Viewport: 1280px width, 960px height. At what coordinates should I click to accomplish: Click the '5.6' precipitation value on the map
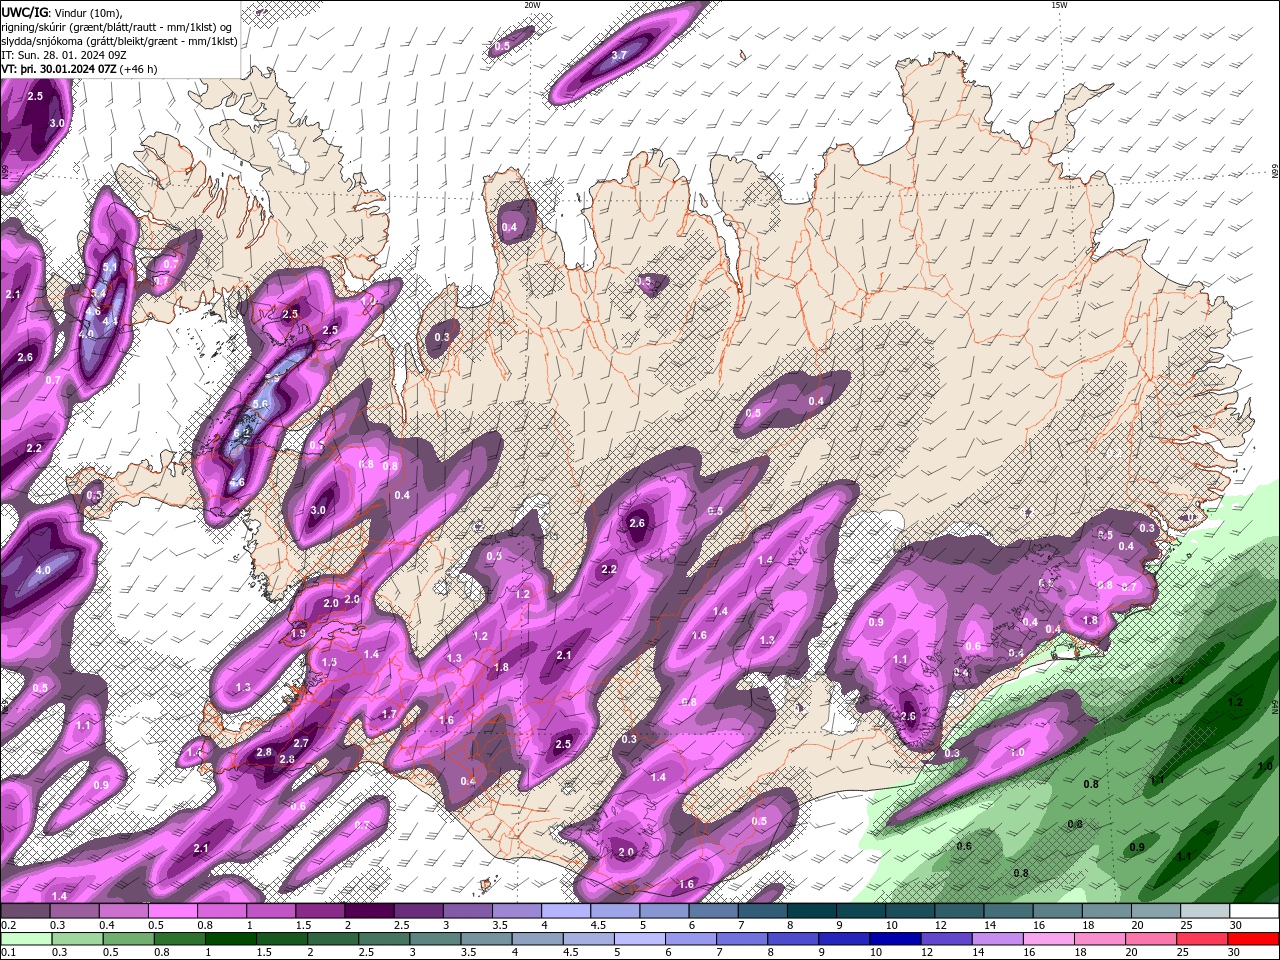click(x=261, y=404)
